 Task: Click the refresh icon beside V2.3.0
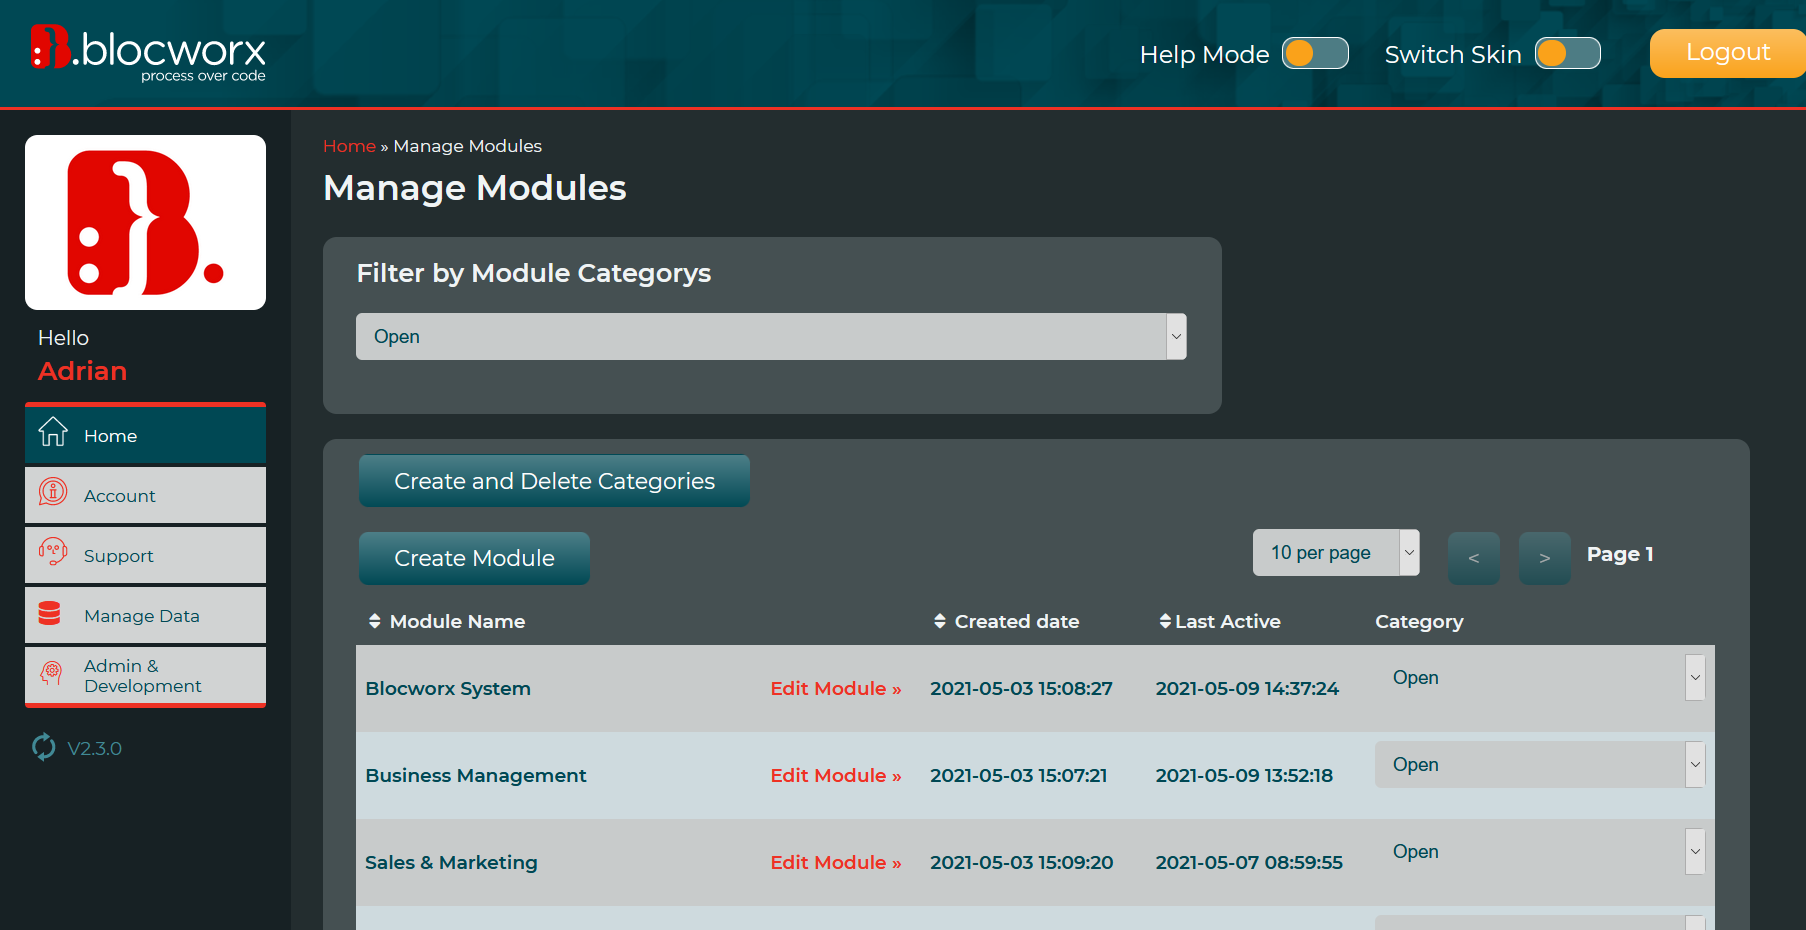44,747
